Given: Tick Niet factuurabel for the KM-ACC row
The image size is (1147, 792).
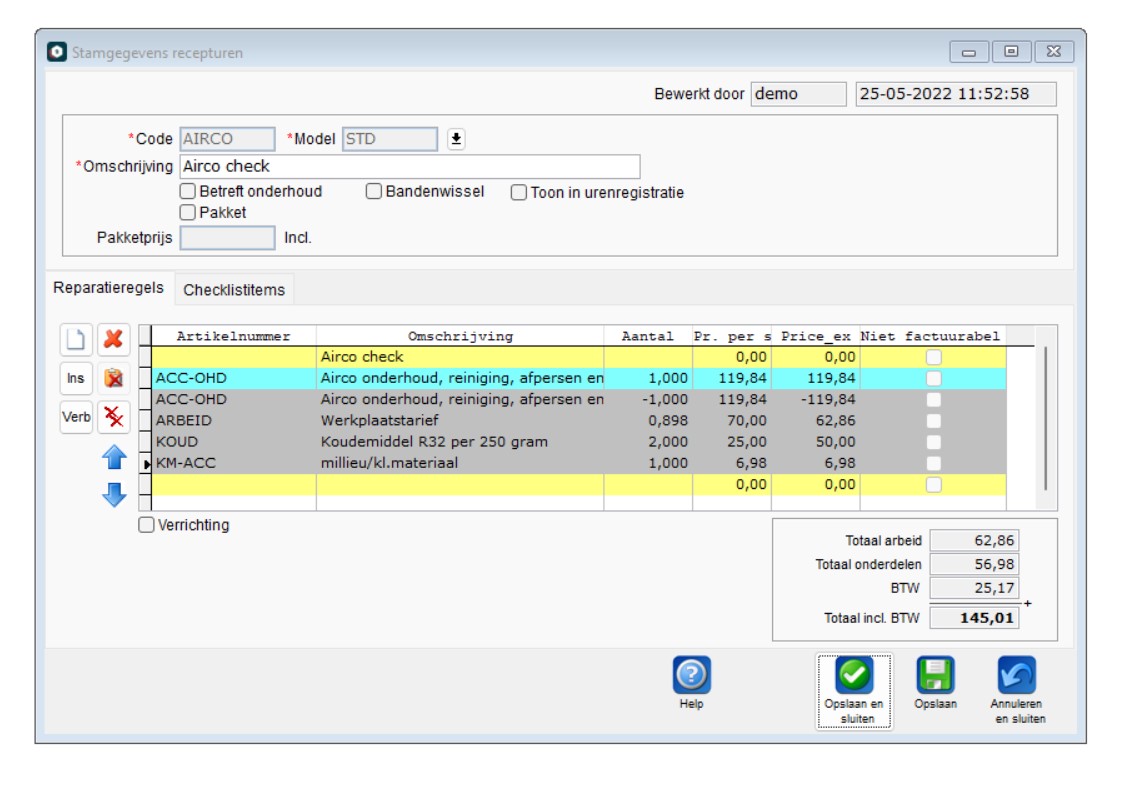Looking at the screenshot, I should click(933, 464).
